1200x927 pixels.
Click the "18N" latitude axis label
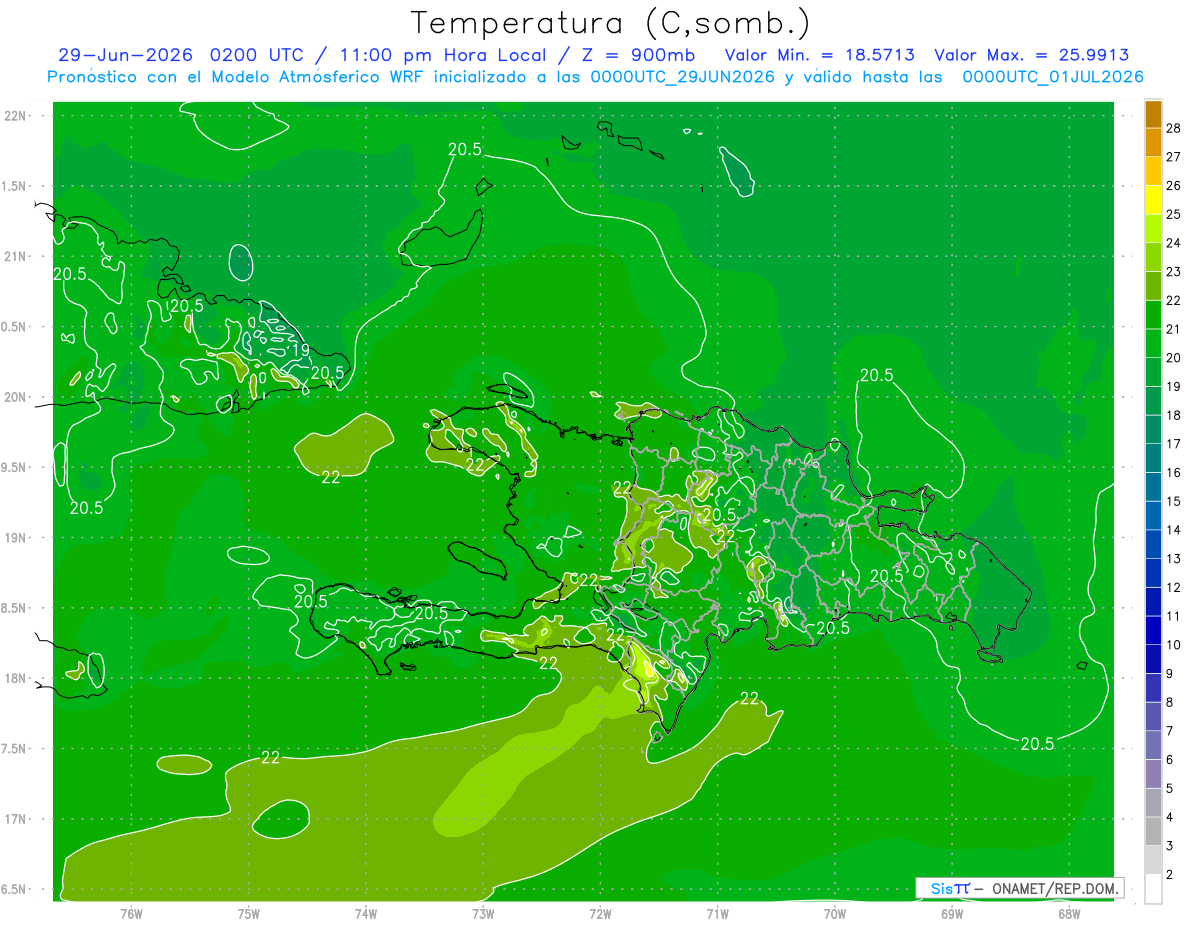click(x=16, y=678)
